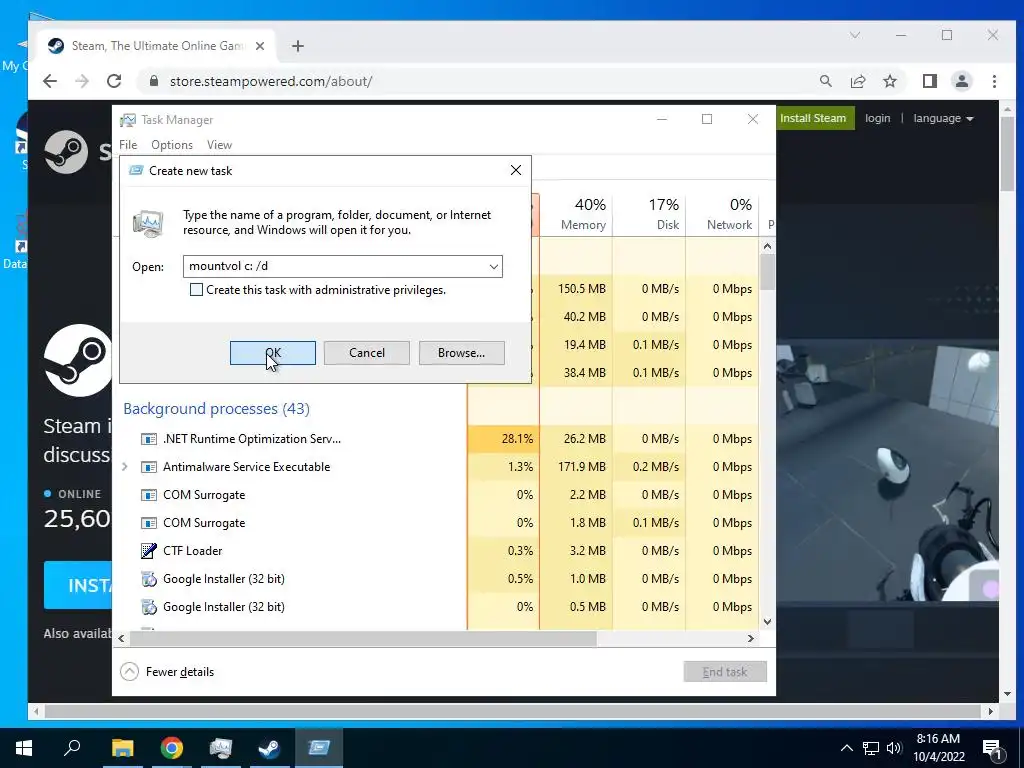The height and width of the screenshot is (768, 1024).
Task: Click the Task Manager title bar icon
Action: [128, 120]
